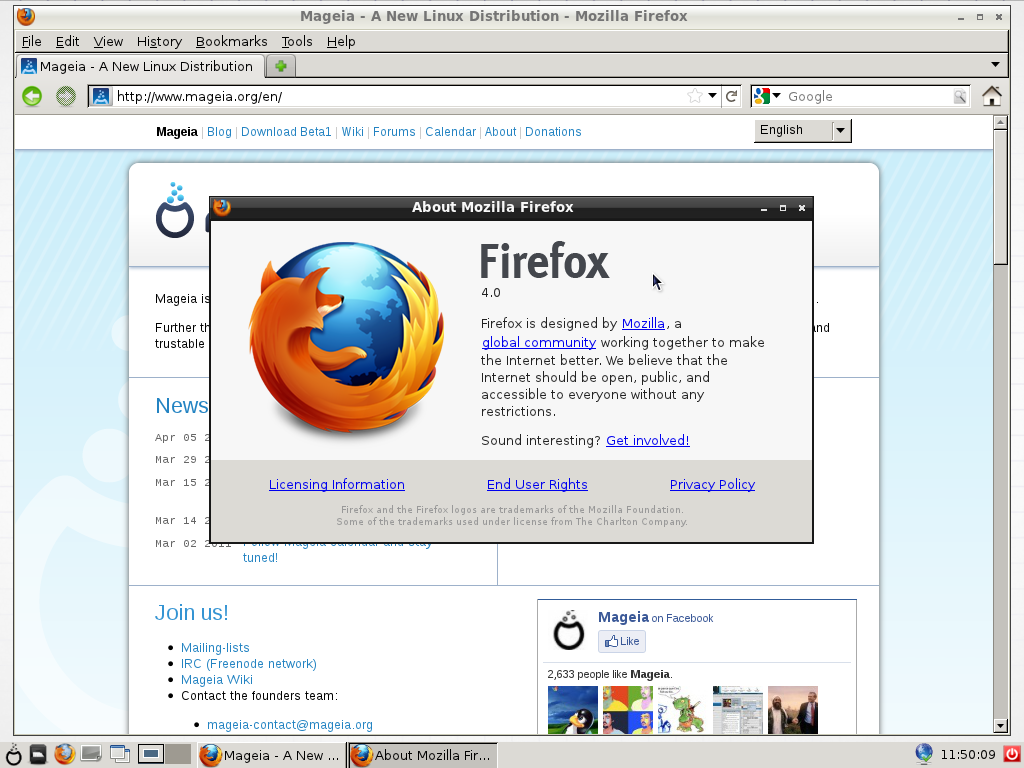
Task: Open the Wiki navigation link
Action: point(352,131)
